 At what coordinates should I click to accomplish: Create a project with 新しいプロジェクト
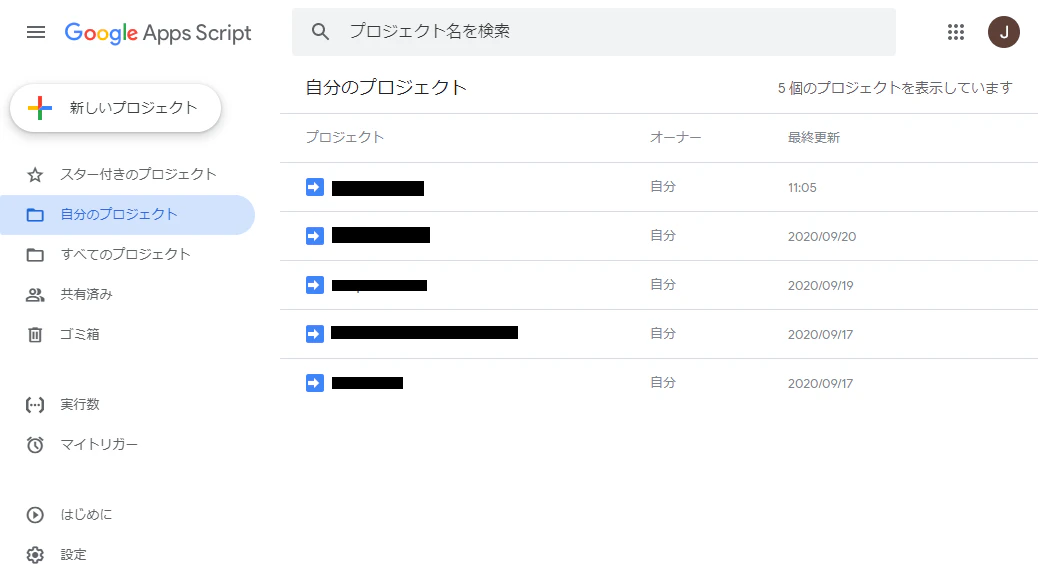coord(115,108)
